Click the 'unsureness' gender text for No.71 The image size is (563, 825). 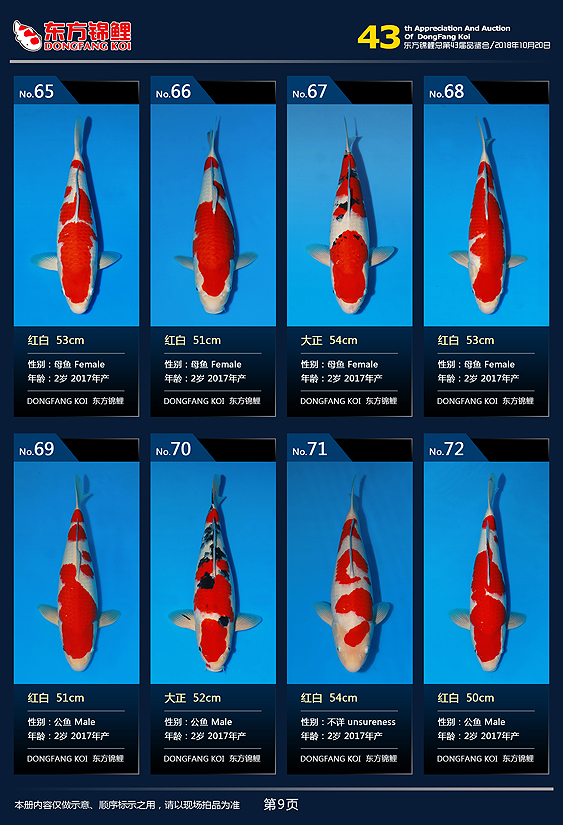coord(371,722)
